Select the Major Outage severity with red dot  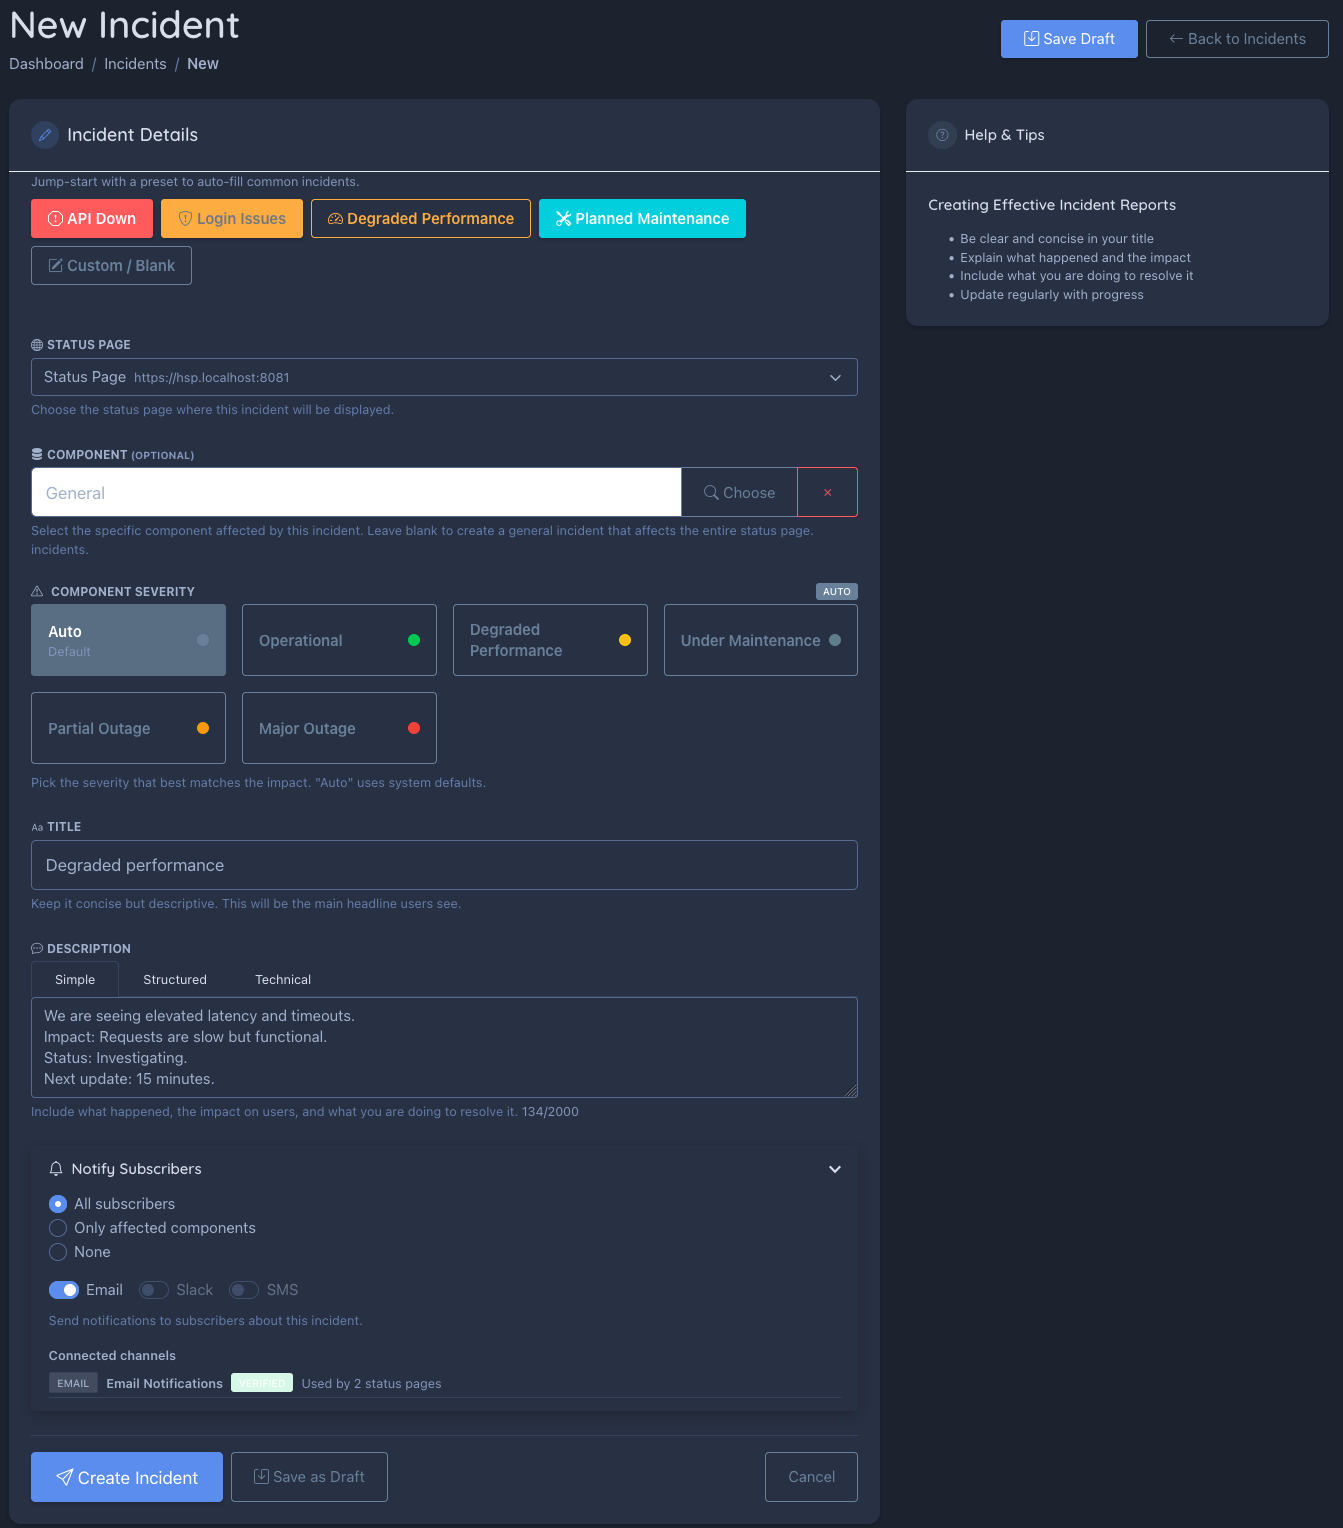(338, 728)
